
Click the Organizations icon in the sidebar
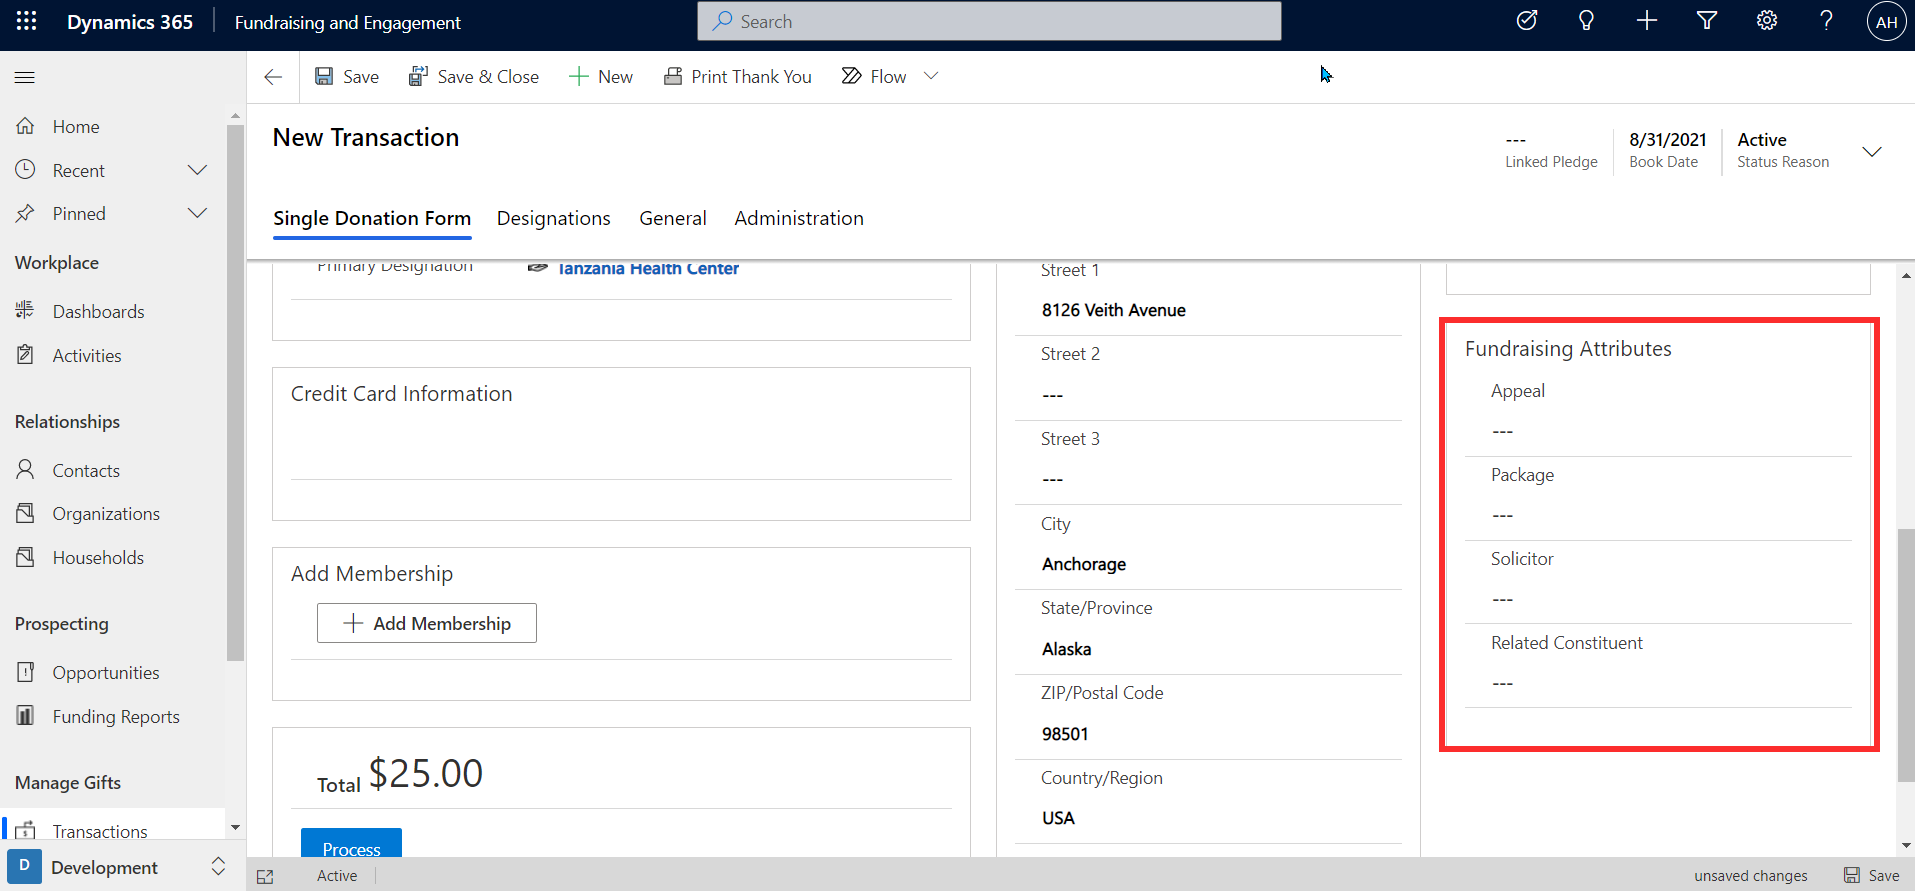(26, 513)
